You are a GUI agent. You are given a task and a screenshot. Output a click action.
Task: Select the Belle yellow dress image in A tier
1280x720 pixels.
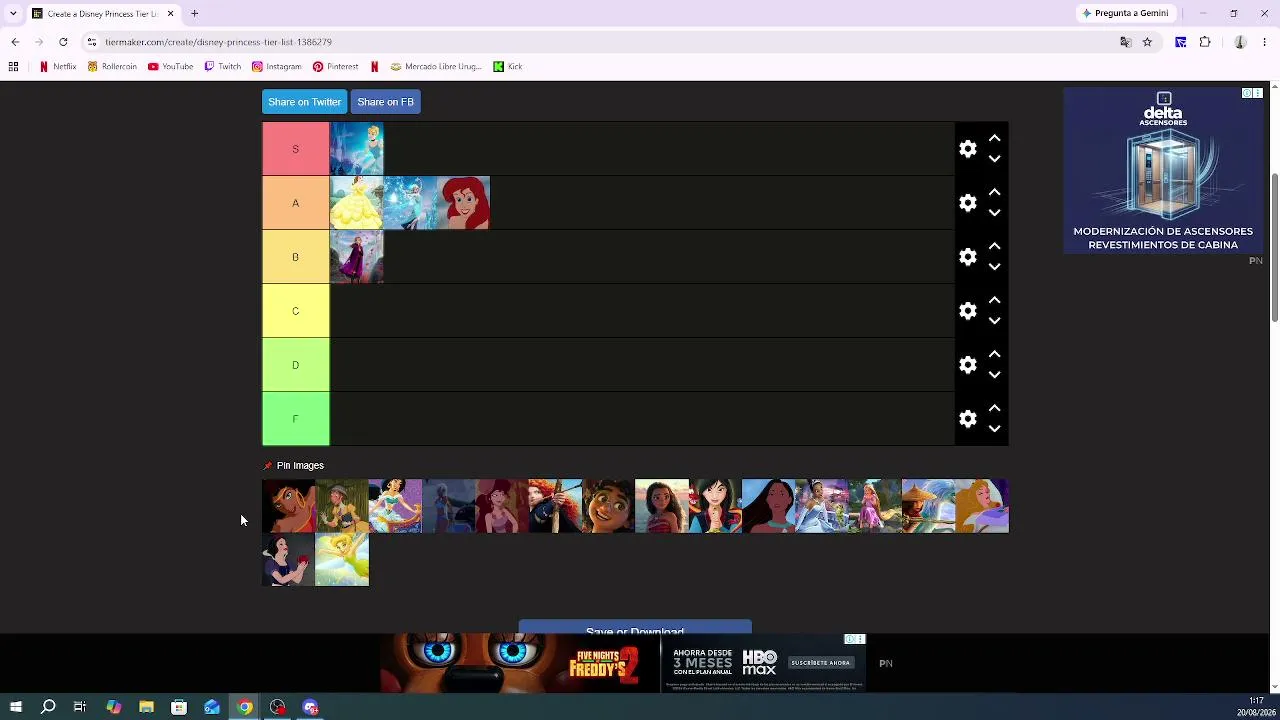click(357, 203)
